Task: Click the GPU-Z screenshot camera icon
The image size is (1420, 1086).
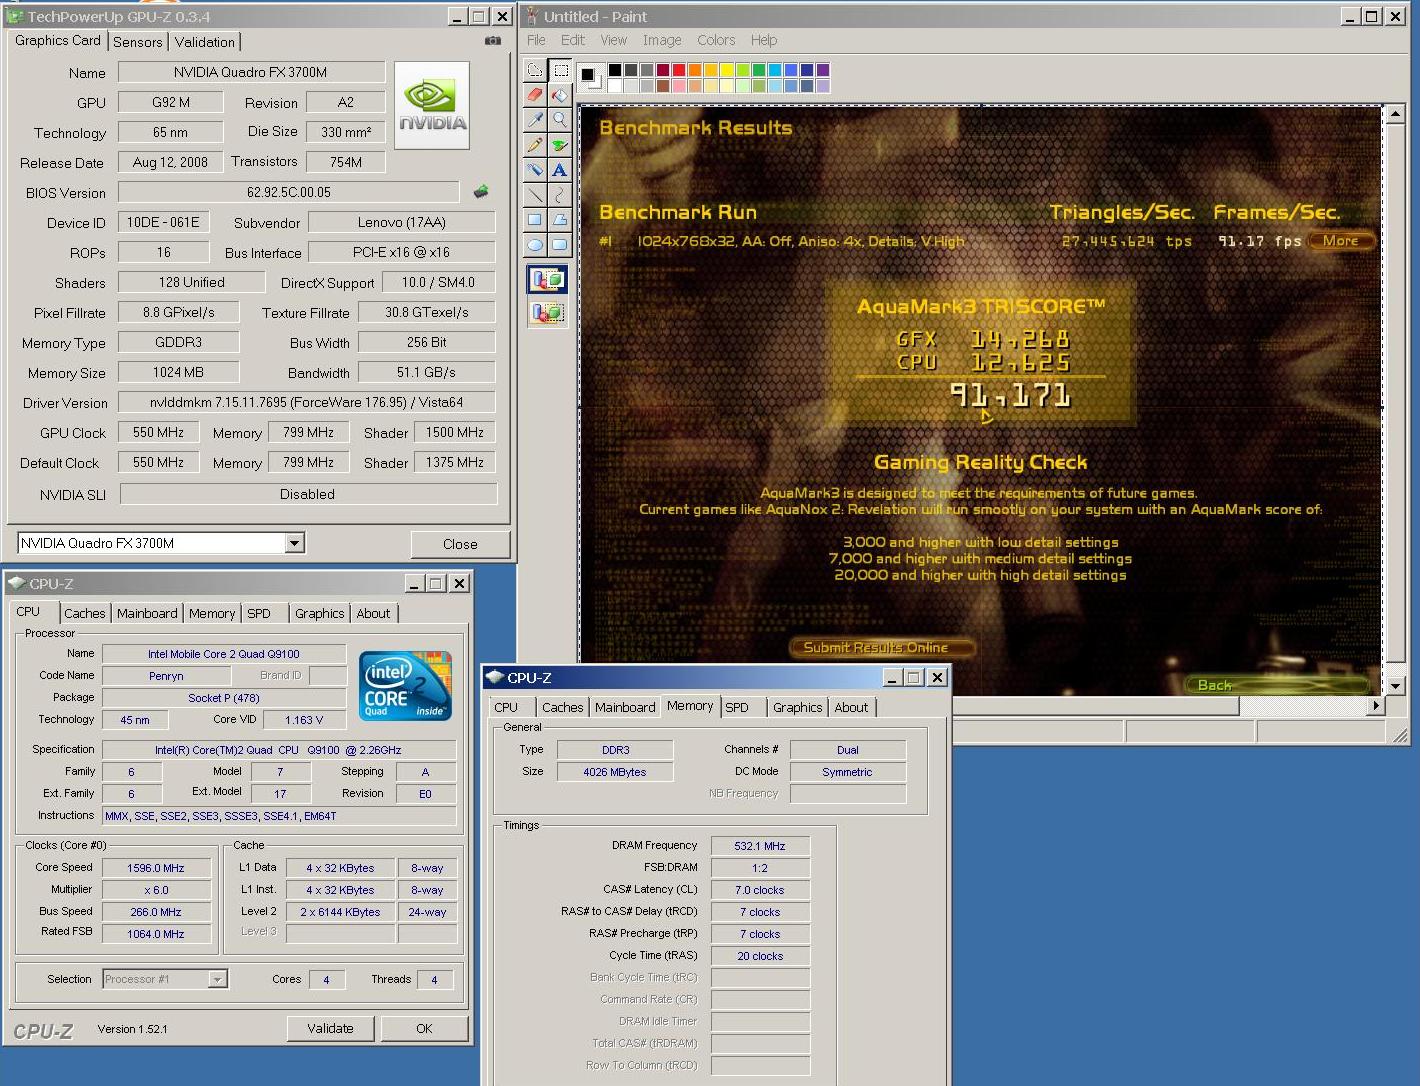Action: [493, 41]
